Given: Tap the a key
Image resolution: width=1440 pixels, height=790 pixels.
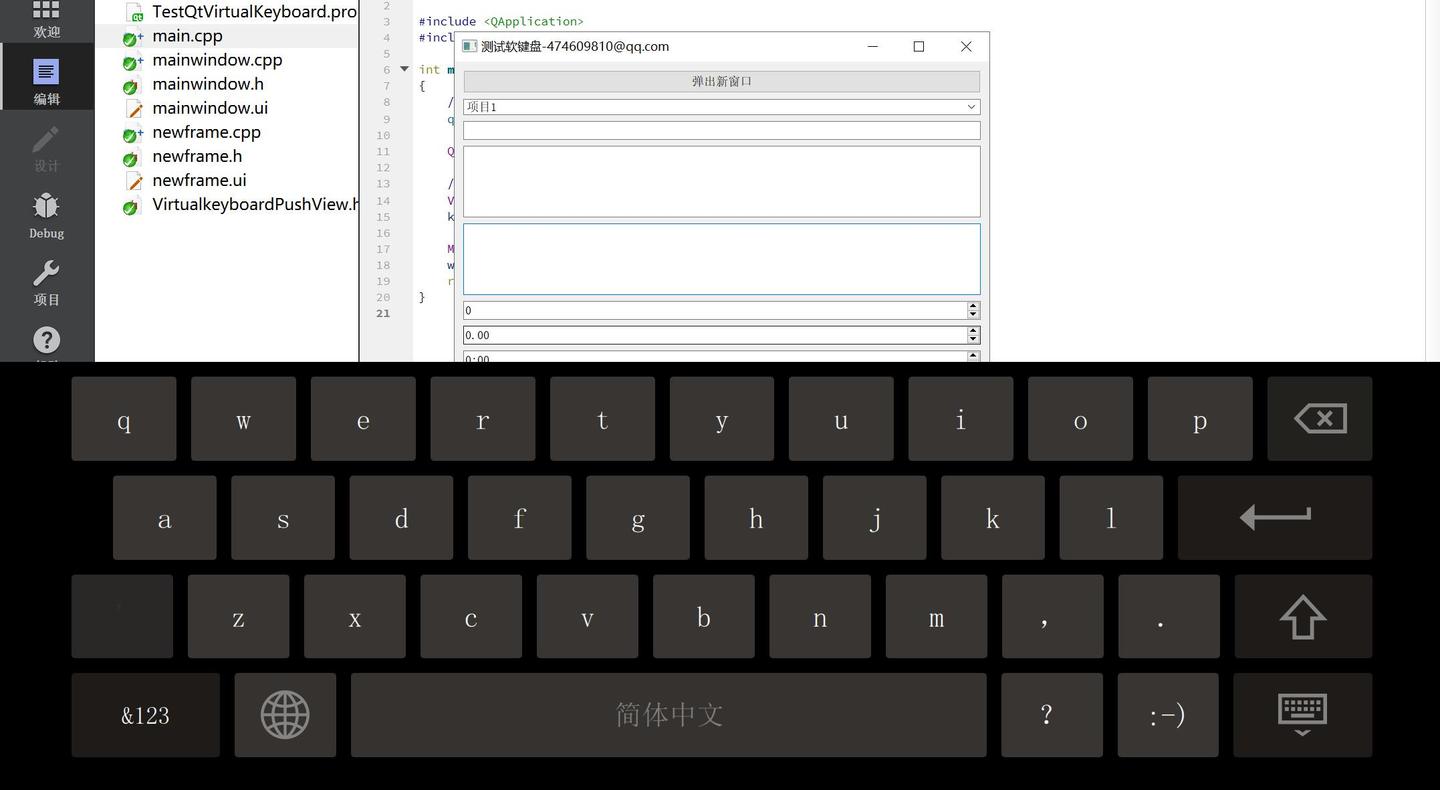Looking at the screenshot, I should [x=165, y=517].
